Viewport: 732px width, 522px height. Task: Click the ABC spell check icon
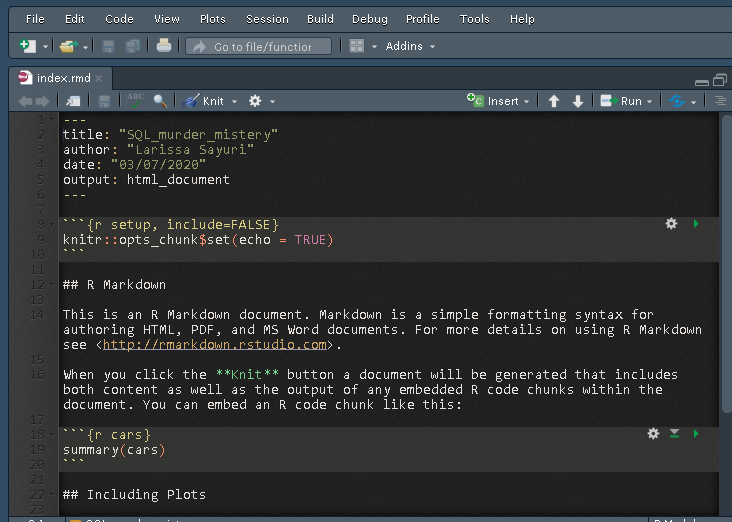[x=135, y=100]
